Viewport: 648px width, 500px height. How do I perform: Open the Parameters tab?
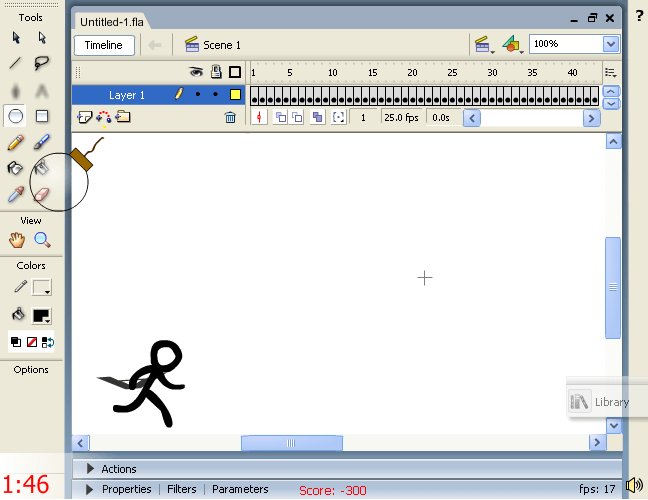point(240,489)
